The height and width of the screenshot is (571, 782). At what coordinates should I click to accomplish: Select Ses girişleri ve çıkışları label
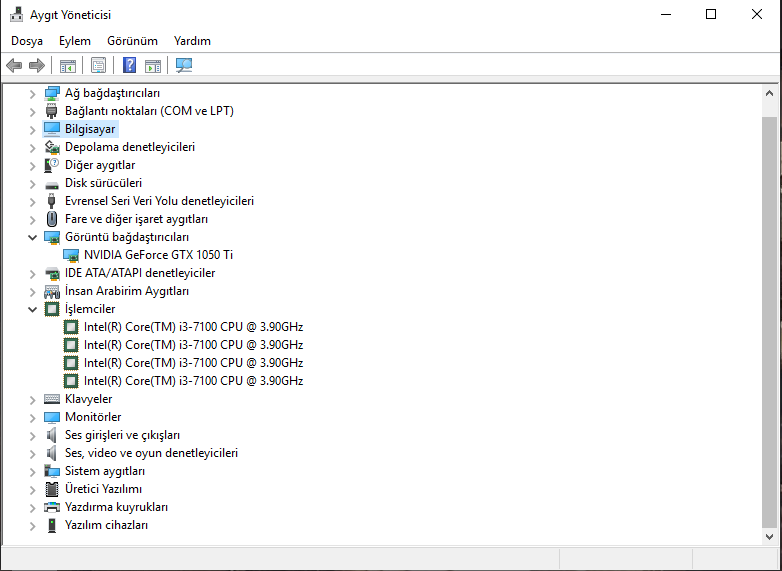(122, 435)
